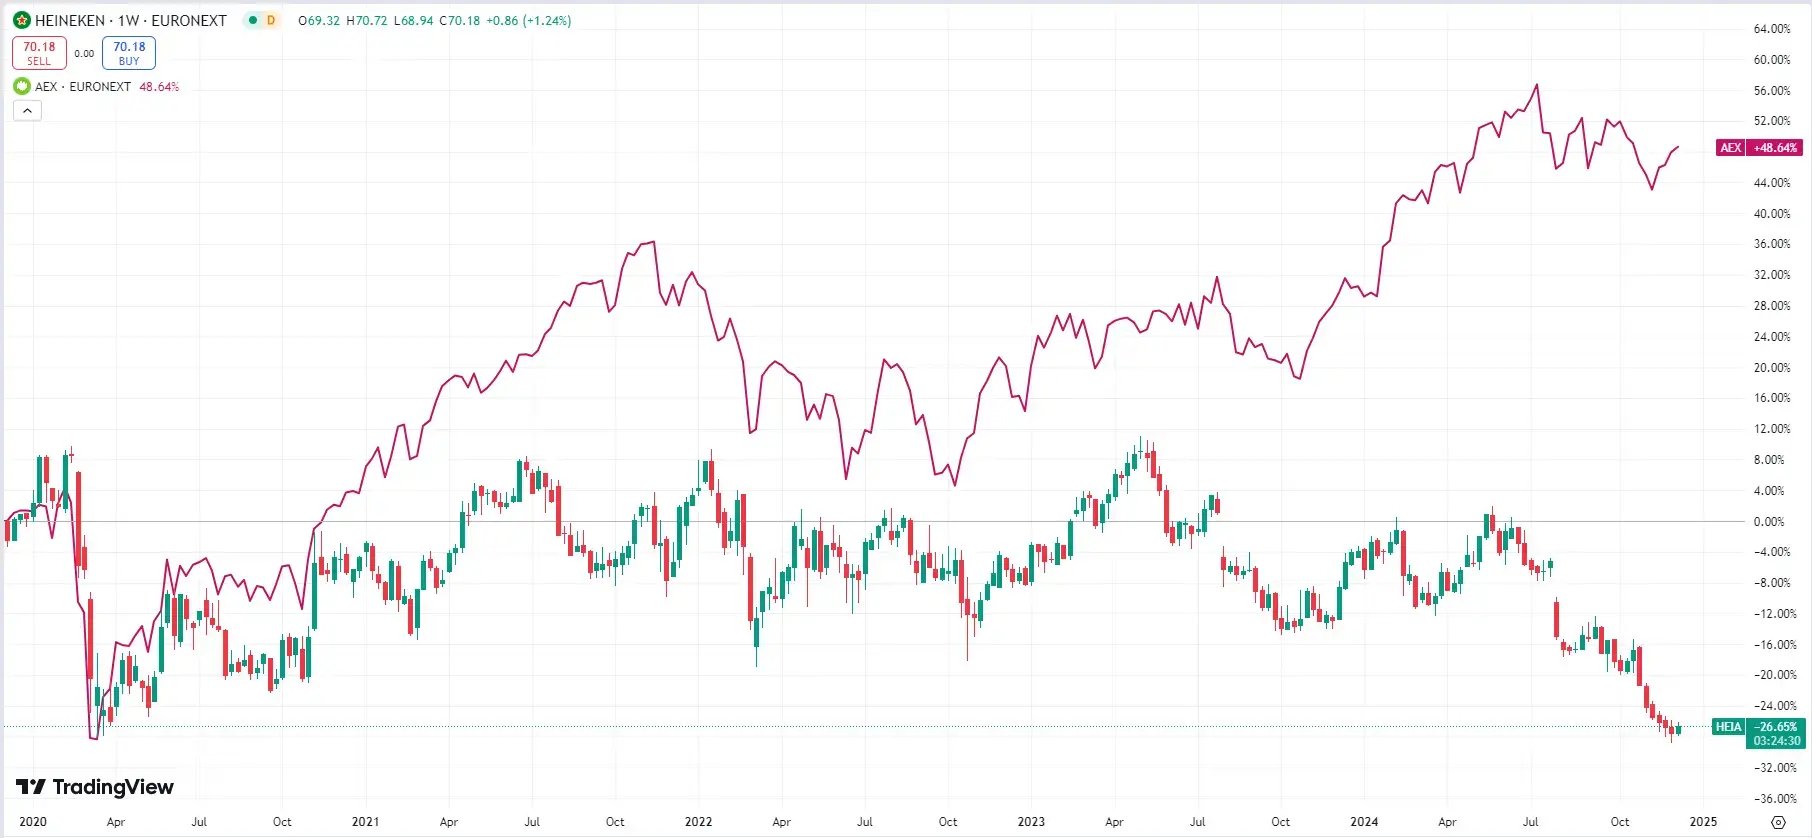This screenshot has height=838, width=1812.
Task: Open chart settings gear icon
Action: click(x=1777, y=822)
